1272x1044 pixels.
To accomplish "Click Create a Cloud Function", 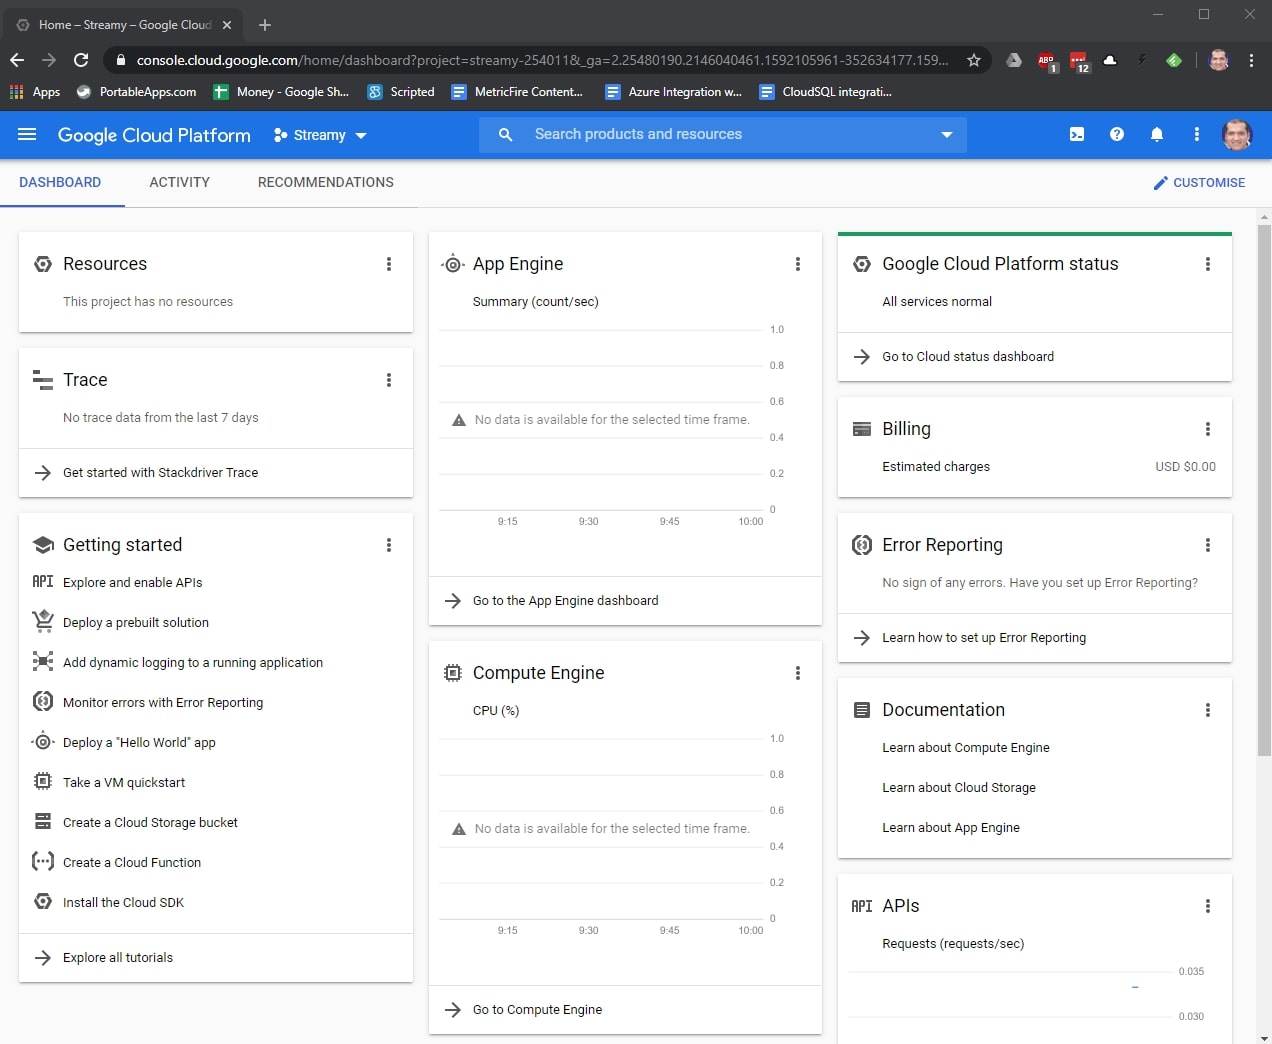I will (x=132, y=863).
